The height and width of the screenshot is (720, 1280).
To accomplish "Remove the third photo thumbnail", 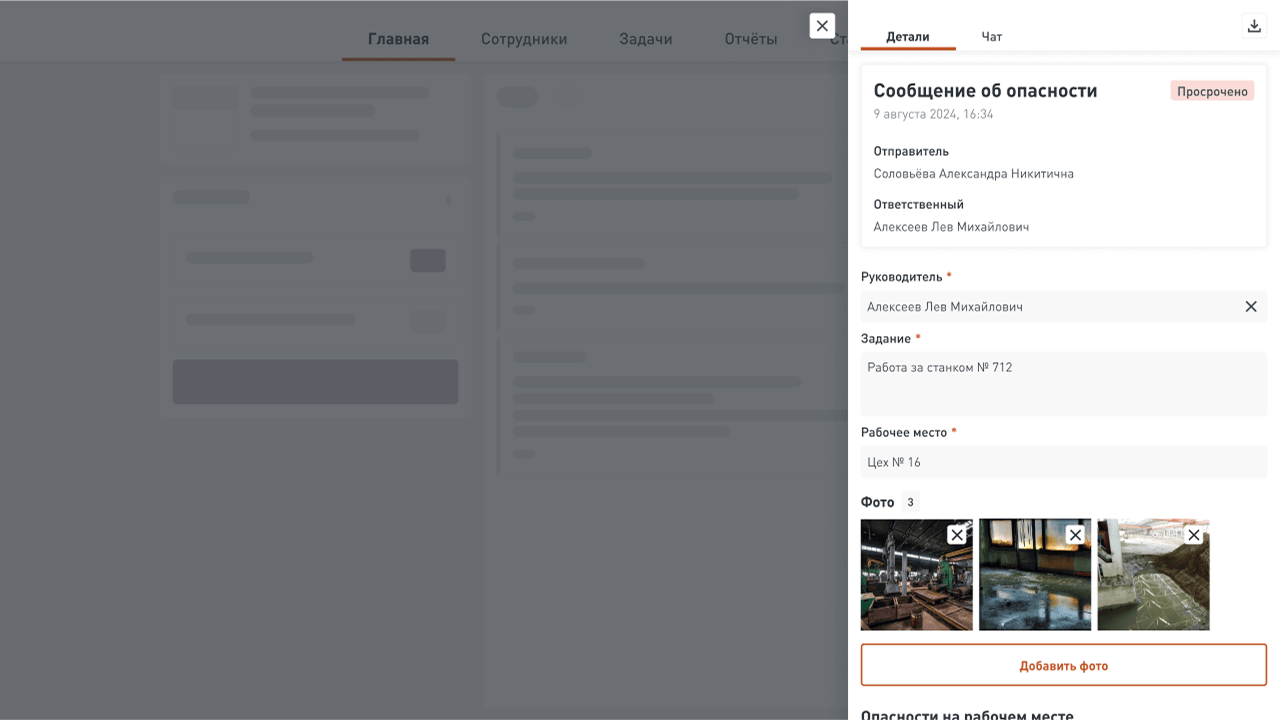I will (1193, 535).
